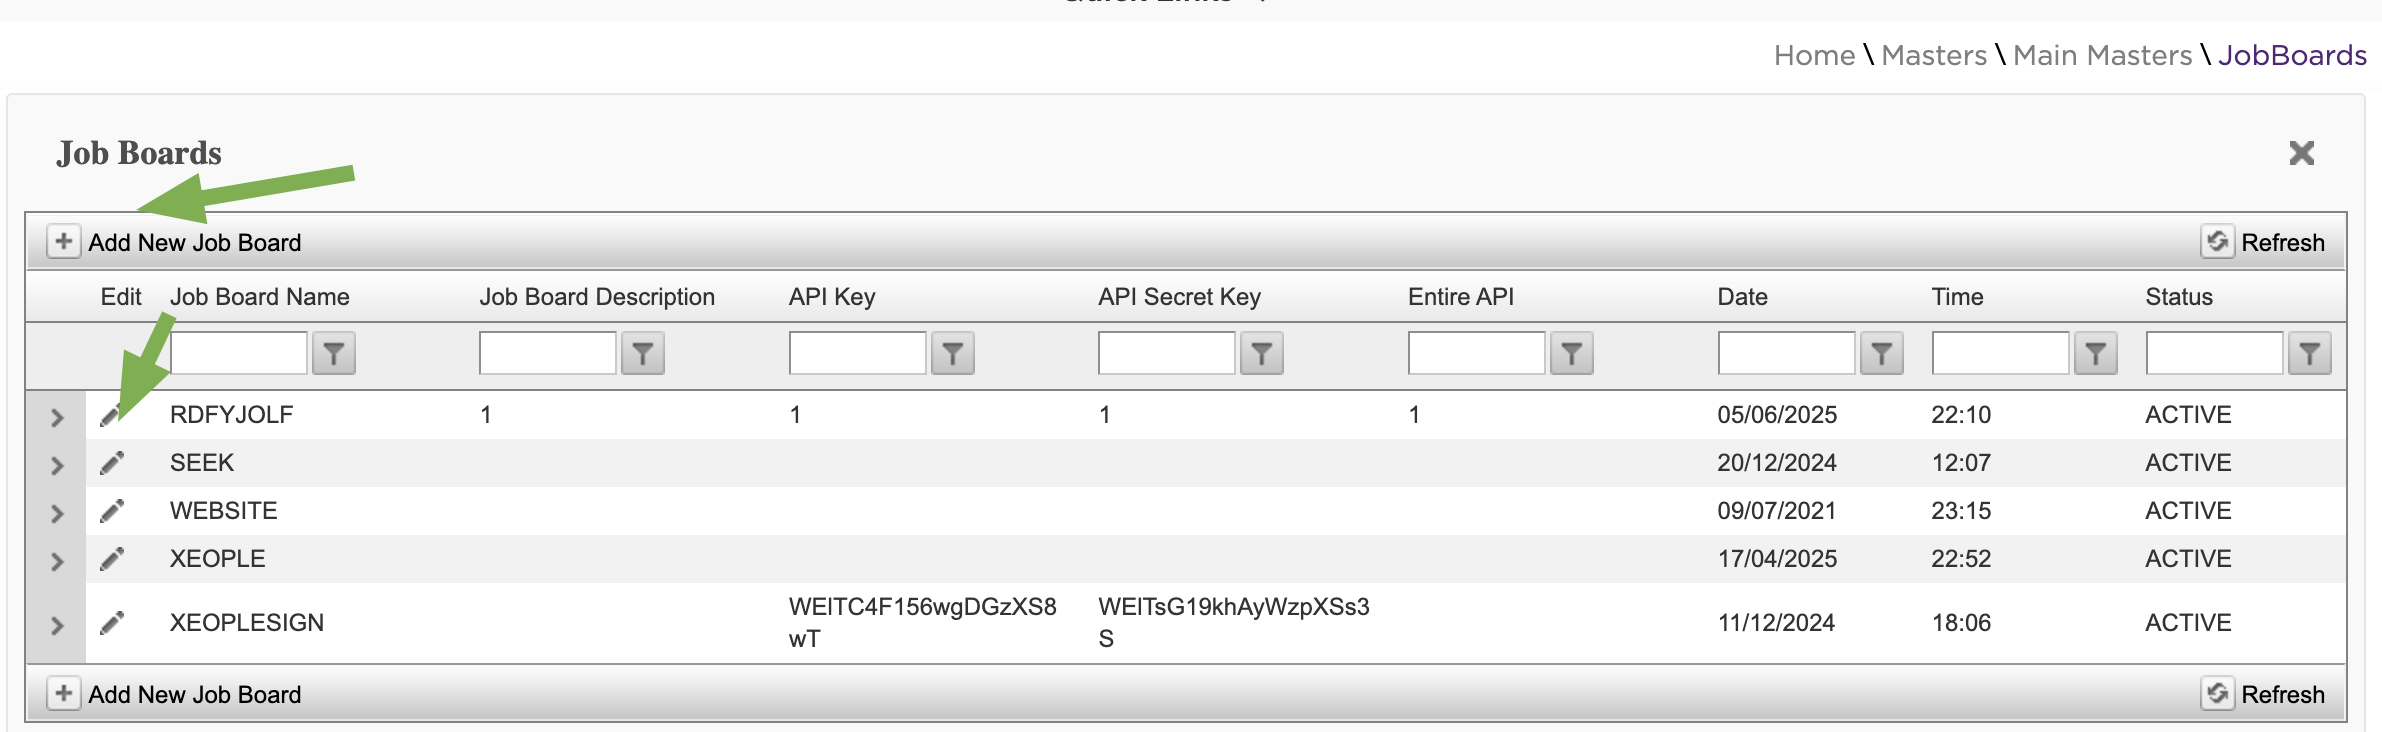The height and width of the screenshot is (732, 2382).
Task: Focus the Time filter input box
Action: click(2000, 353)
